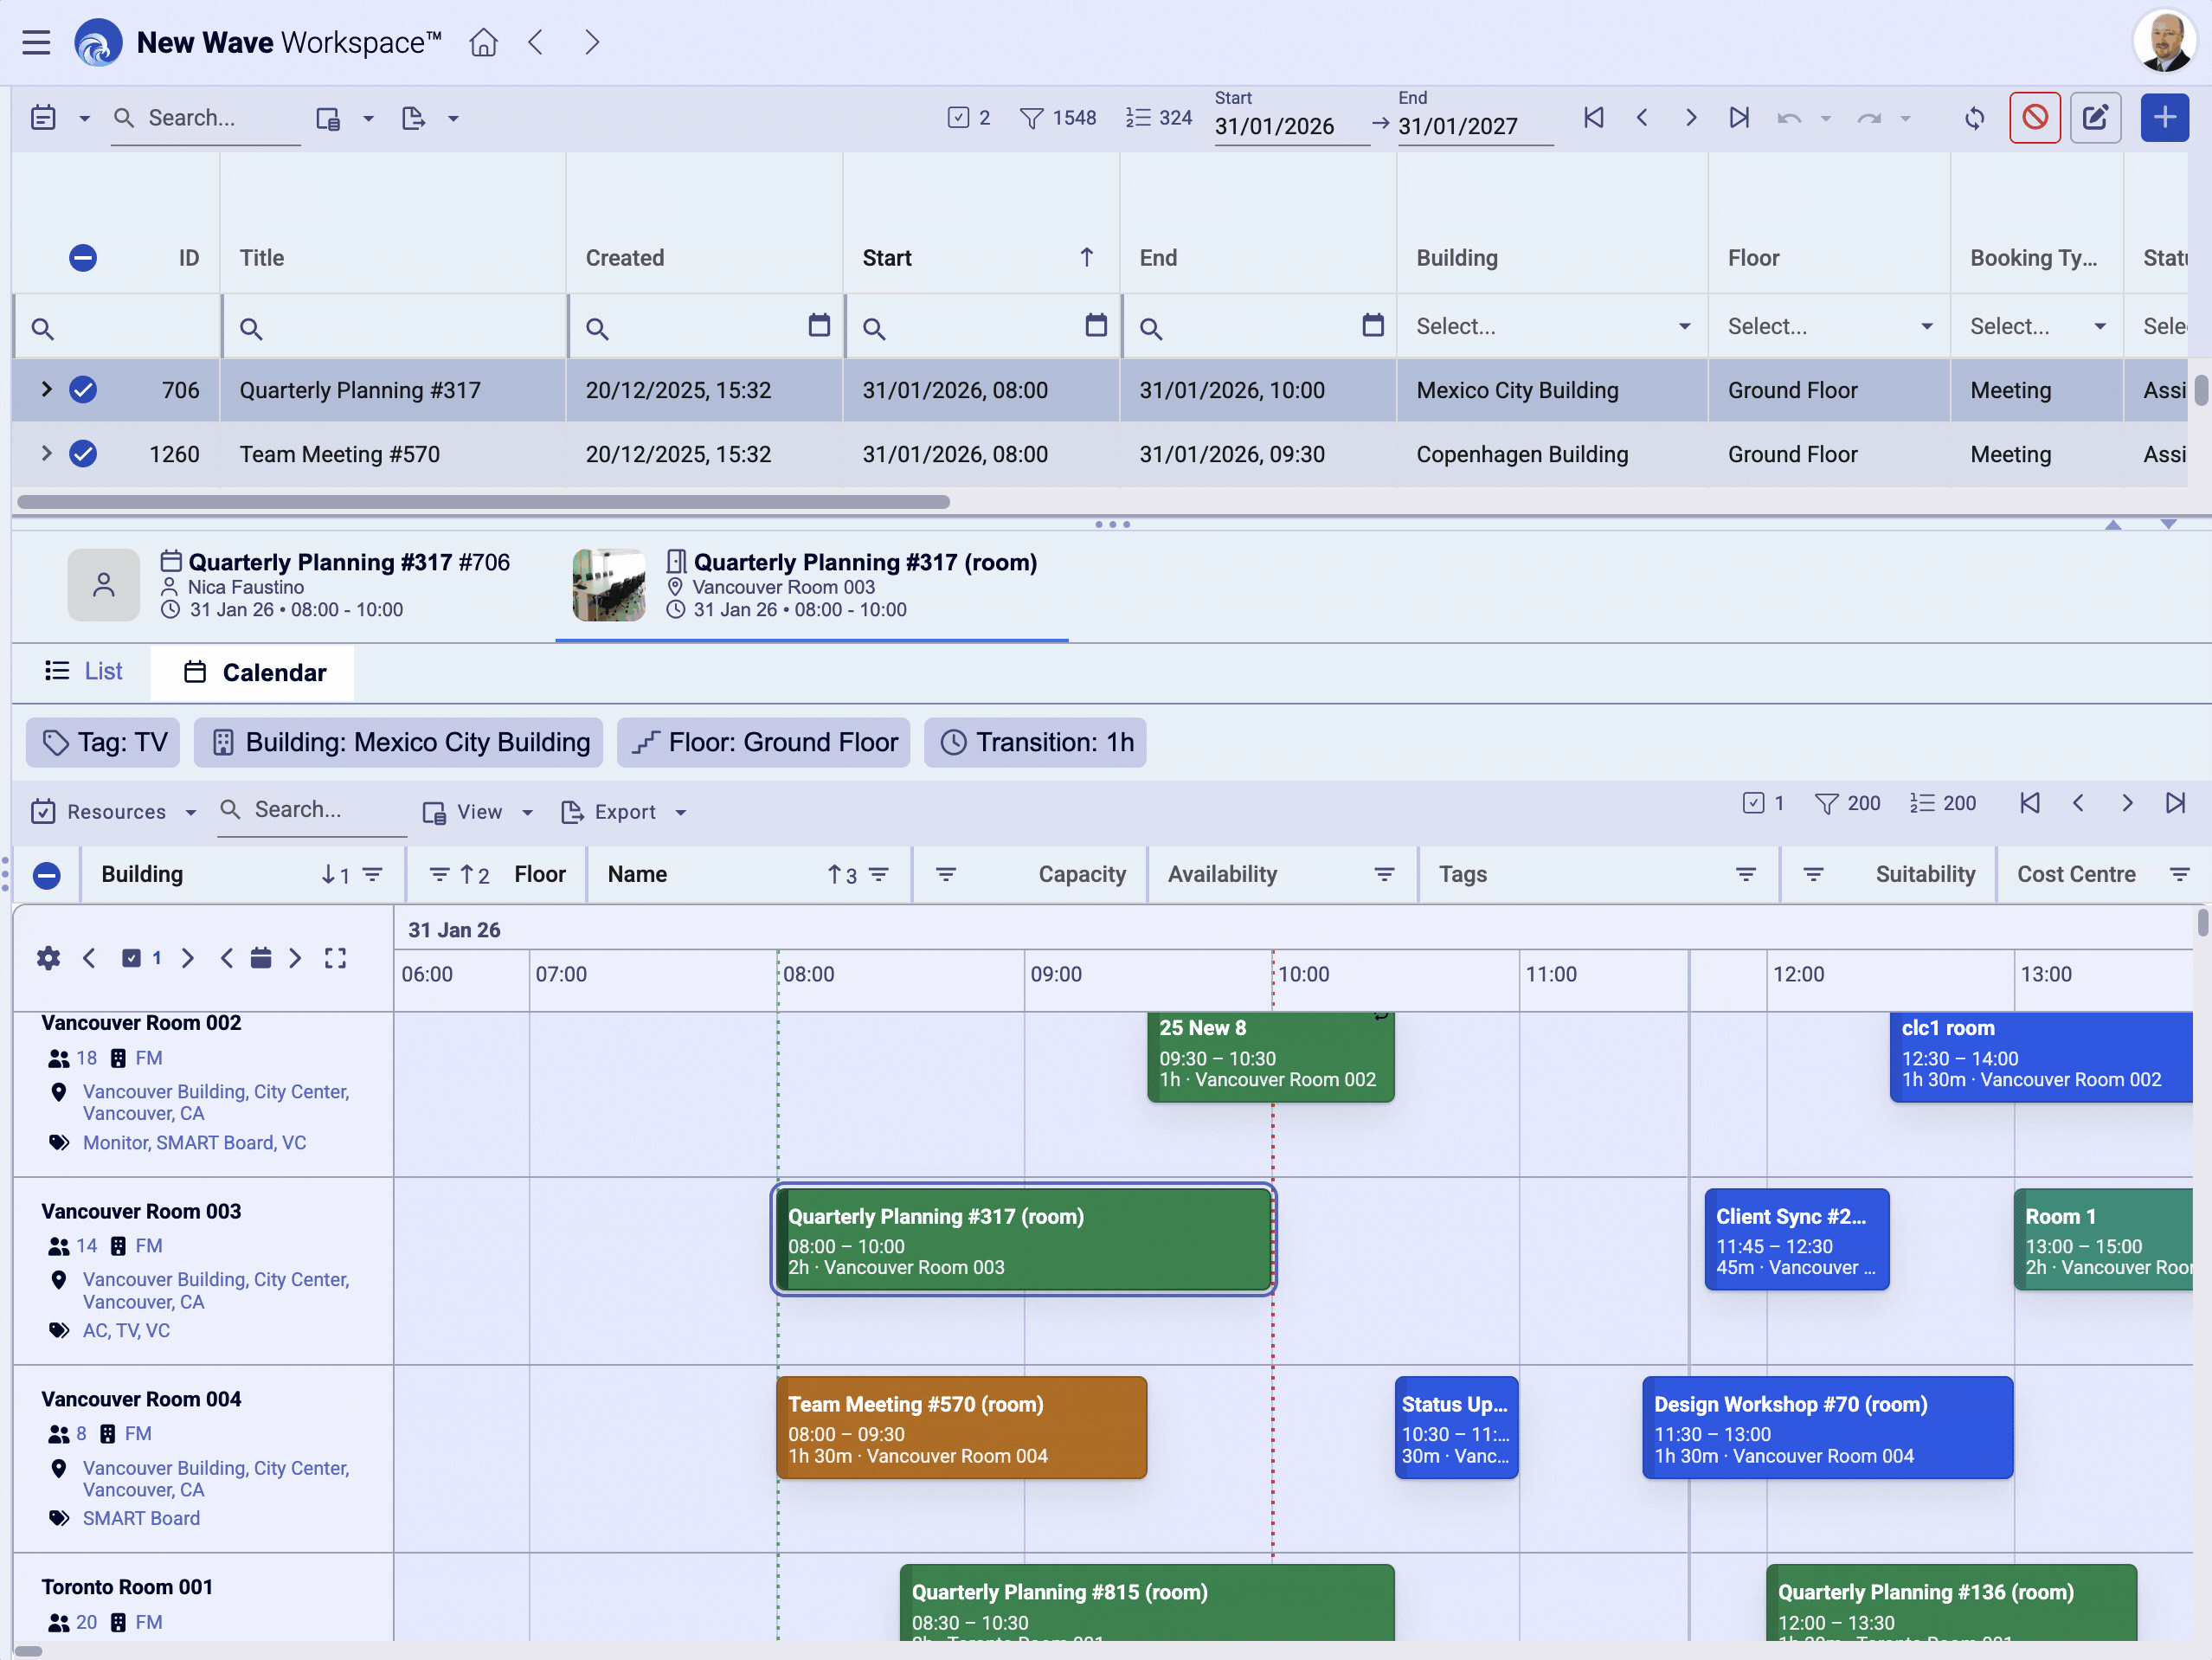Open the edit pencil icon in top toolbar

[x=2096, y=117]
